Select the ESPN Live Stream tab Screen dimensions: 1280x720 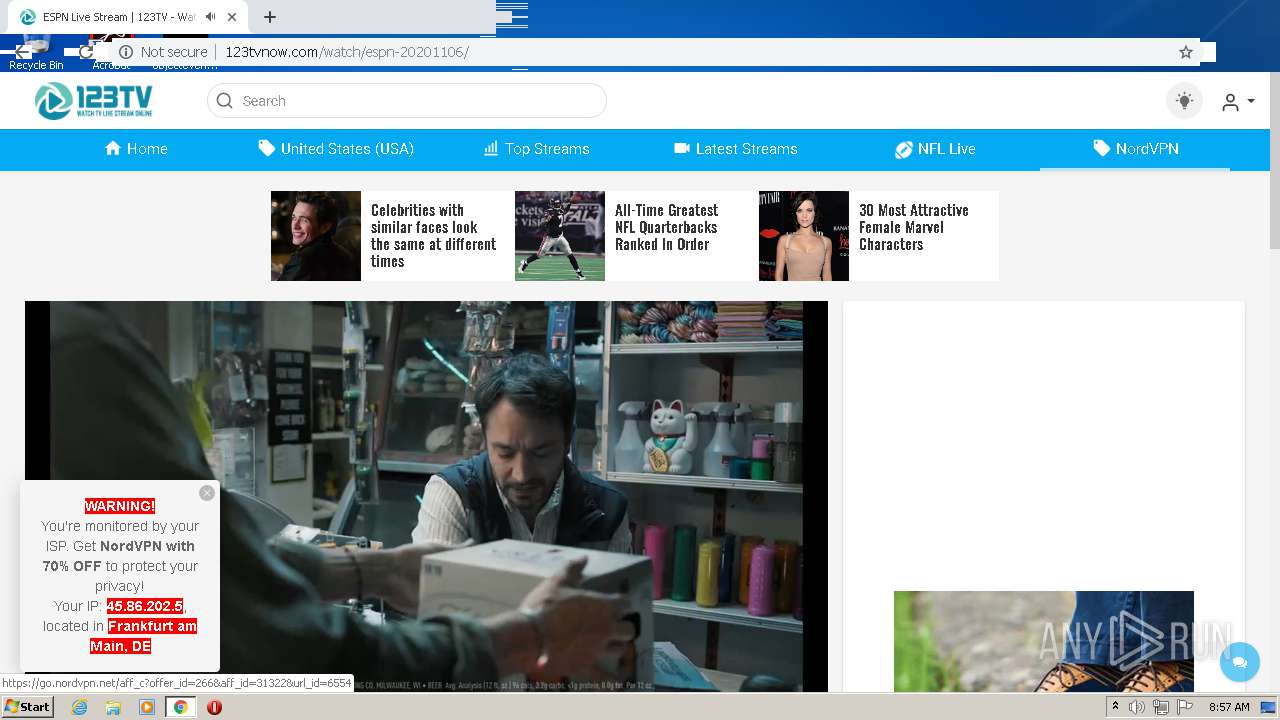(x=125, y=17)
